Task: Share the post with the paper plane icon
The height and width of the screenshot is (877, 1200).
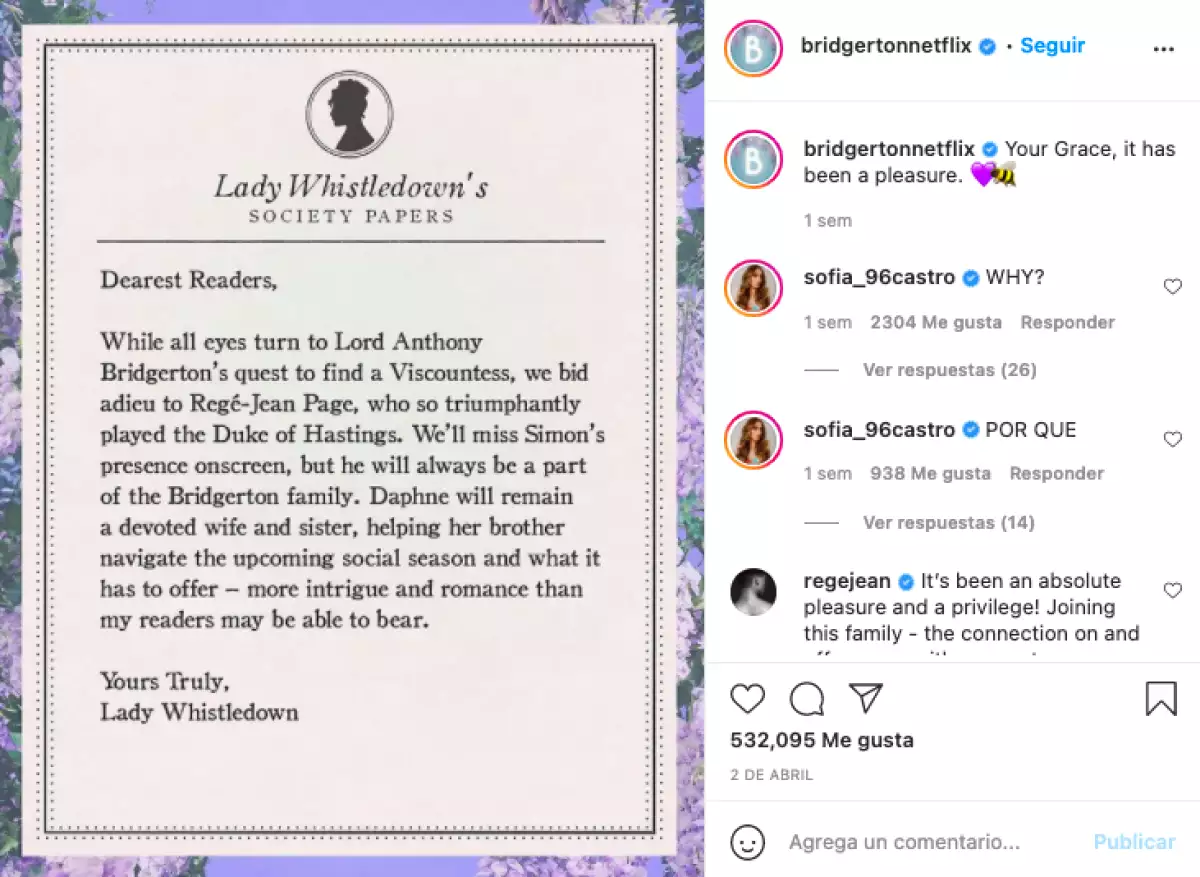Action: (866, 698)
